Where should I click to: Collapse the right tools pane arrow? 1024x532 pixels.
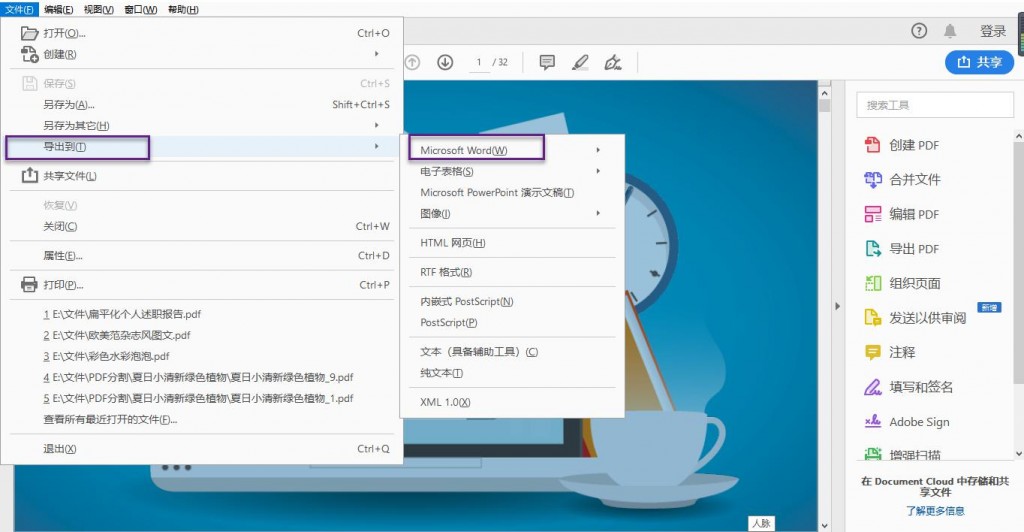coord(837,306)
